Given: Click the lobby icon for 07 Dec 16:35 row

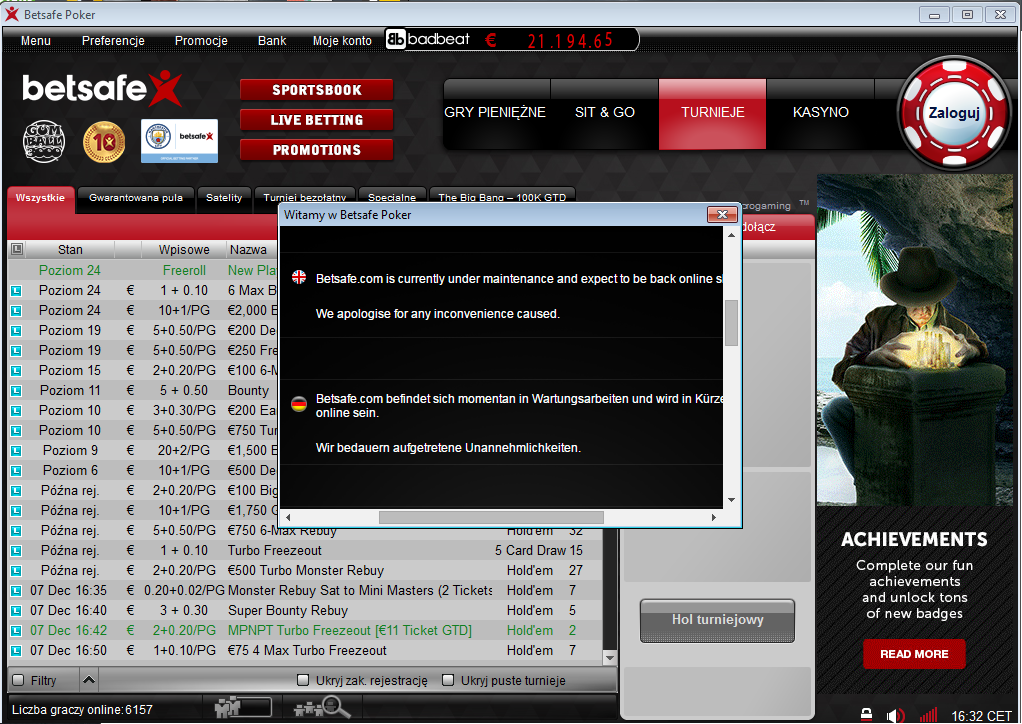Looking at the screenshot, I should coord(16,591).
